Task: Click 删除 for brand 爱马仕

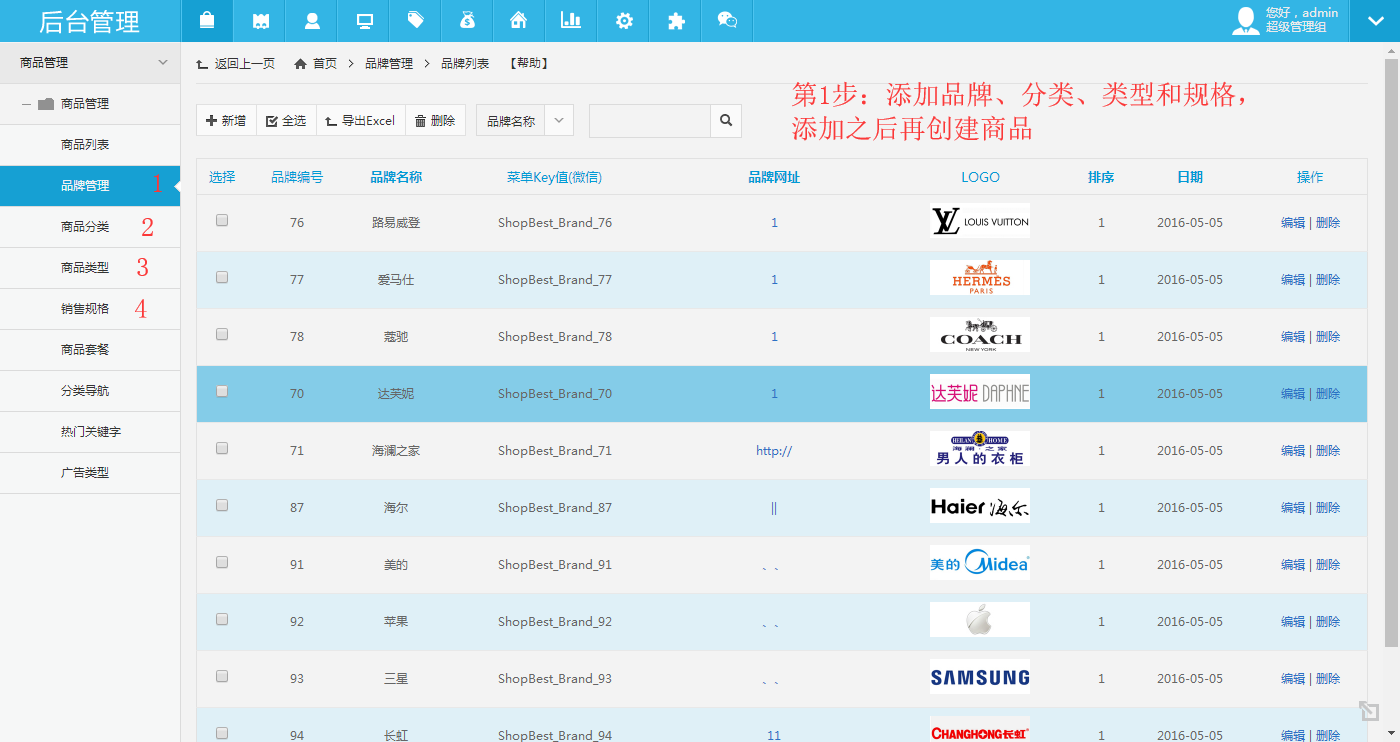Action: coord(1328,279)
